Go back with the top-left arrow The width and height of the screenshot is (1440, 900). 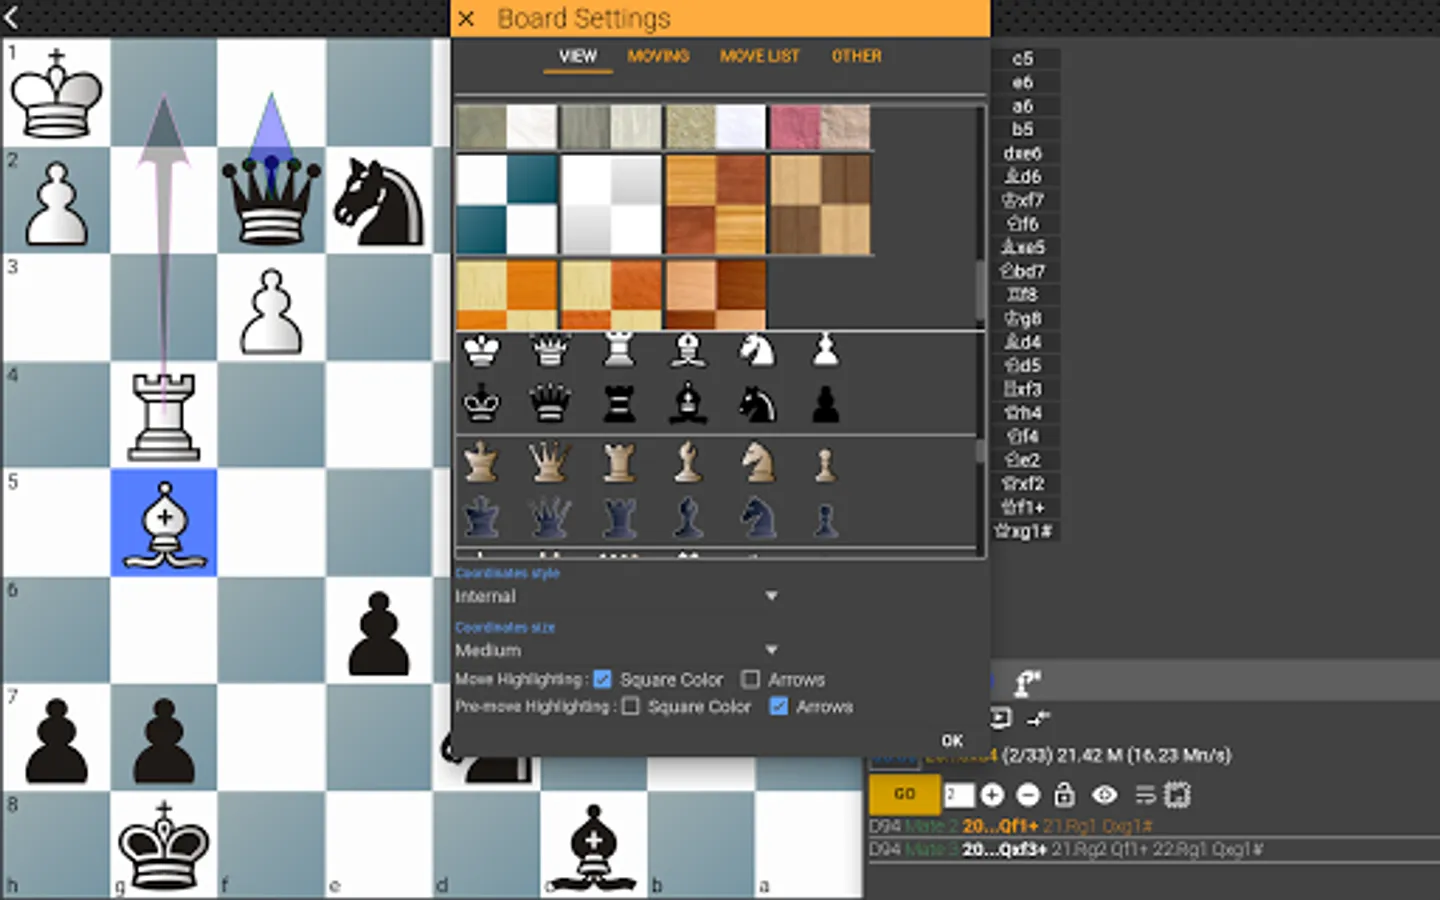12,16
